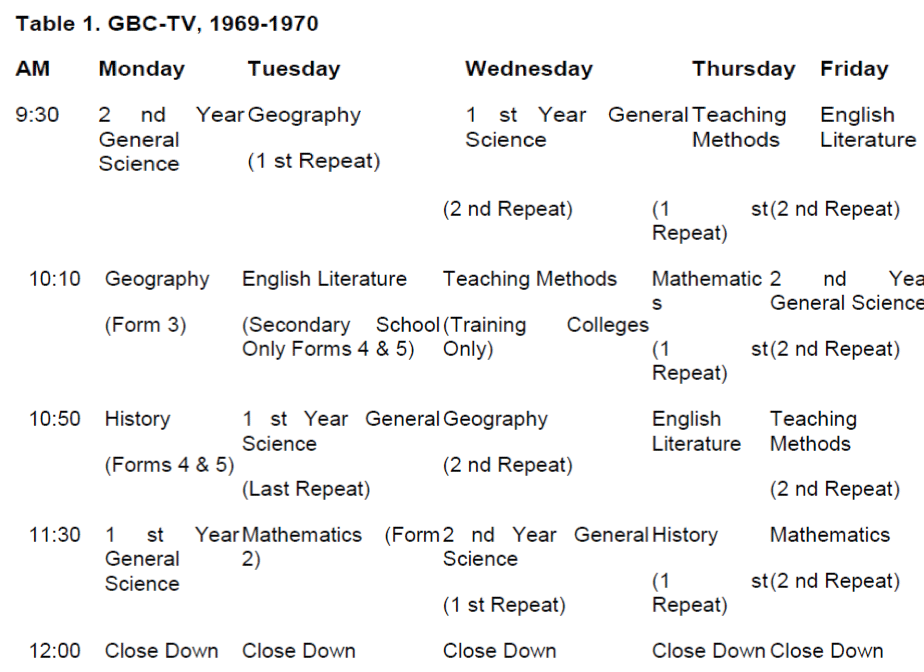
Task: Click the 12:00 time row label
Action: tap(54, 651)
